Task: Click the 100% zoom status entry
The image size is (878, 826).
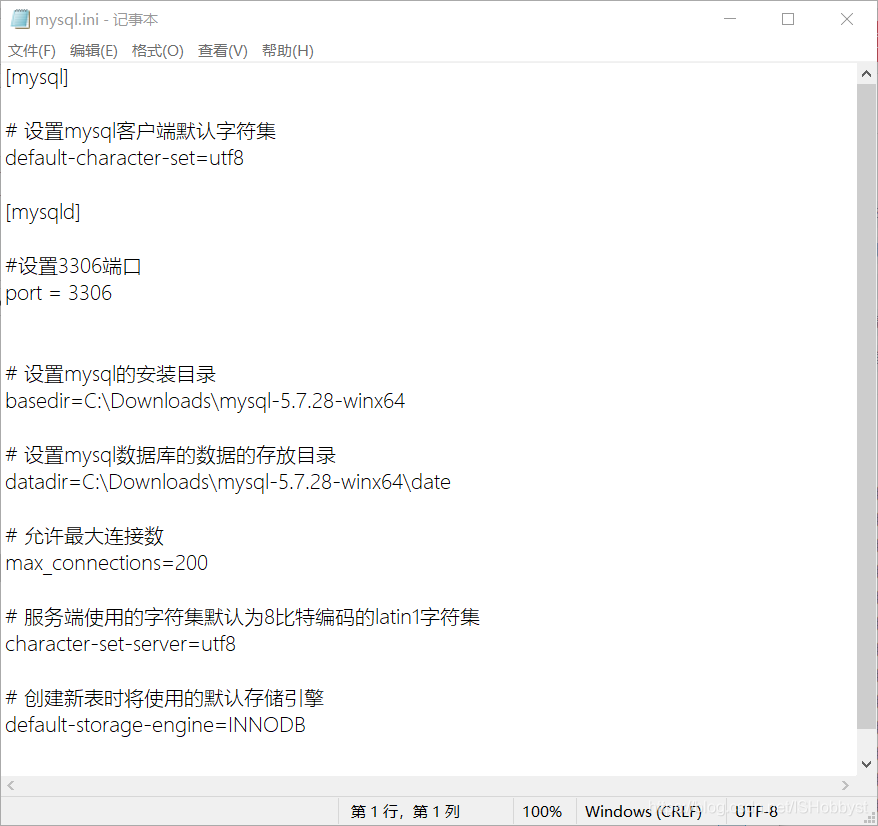Action: click(x=542, y=811)
